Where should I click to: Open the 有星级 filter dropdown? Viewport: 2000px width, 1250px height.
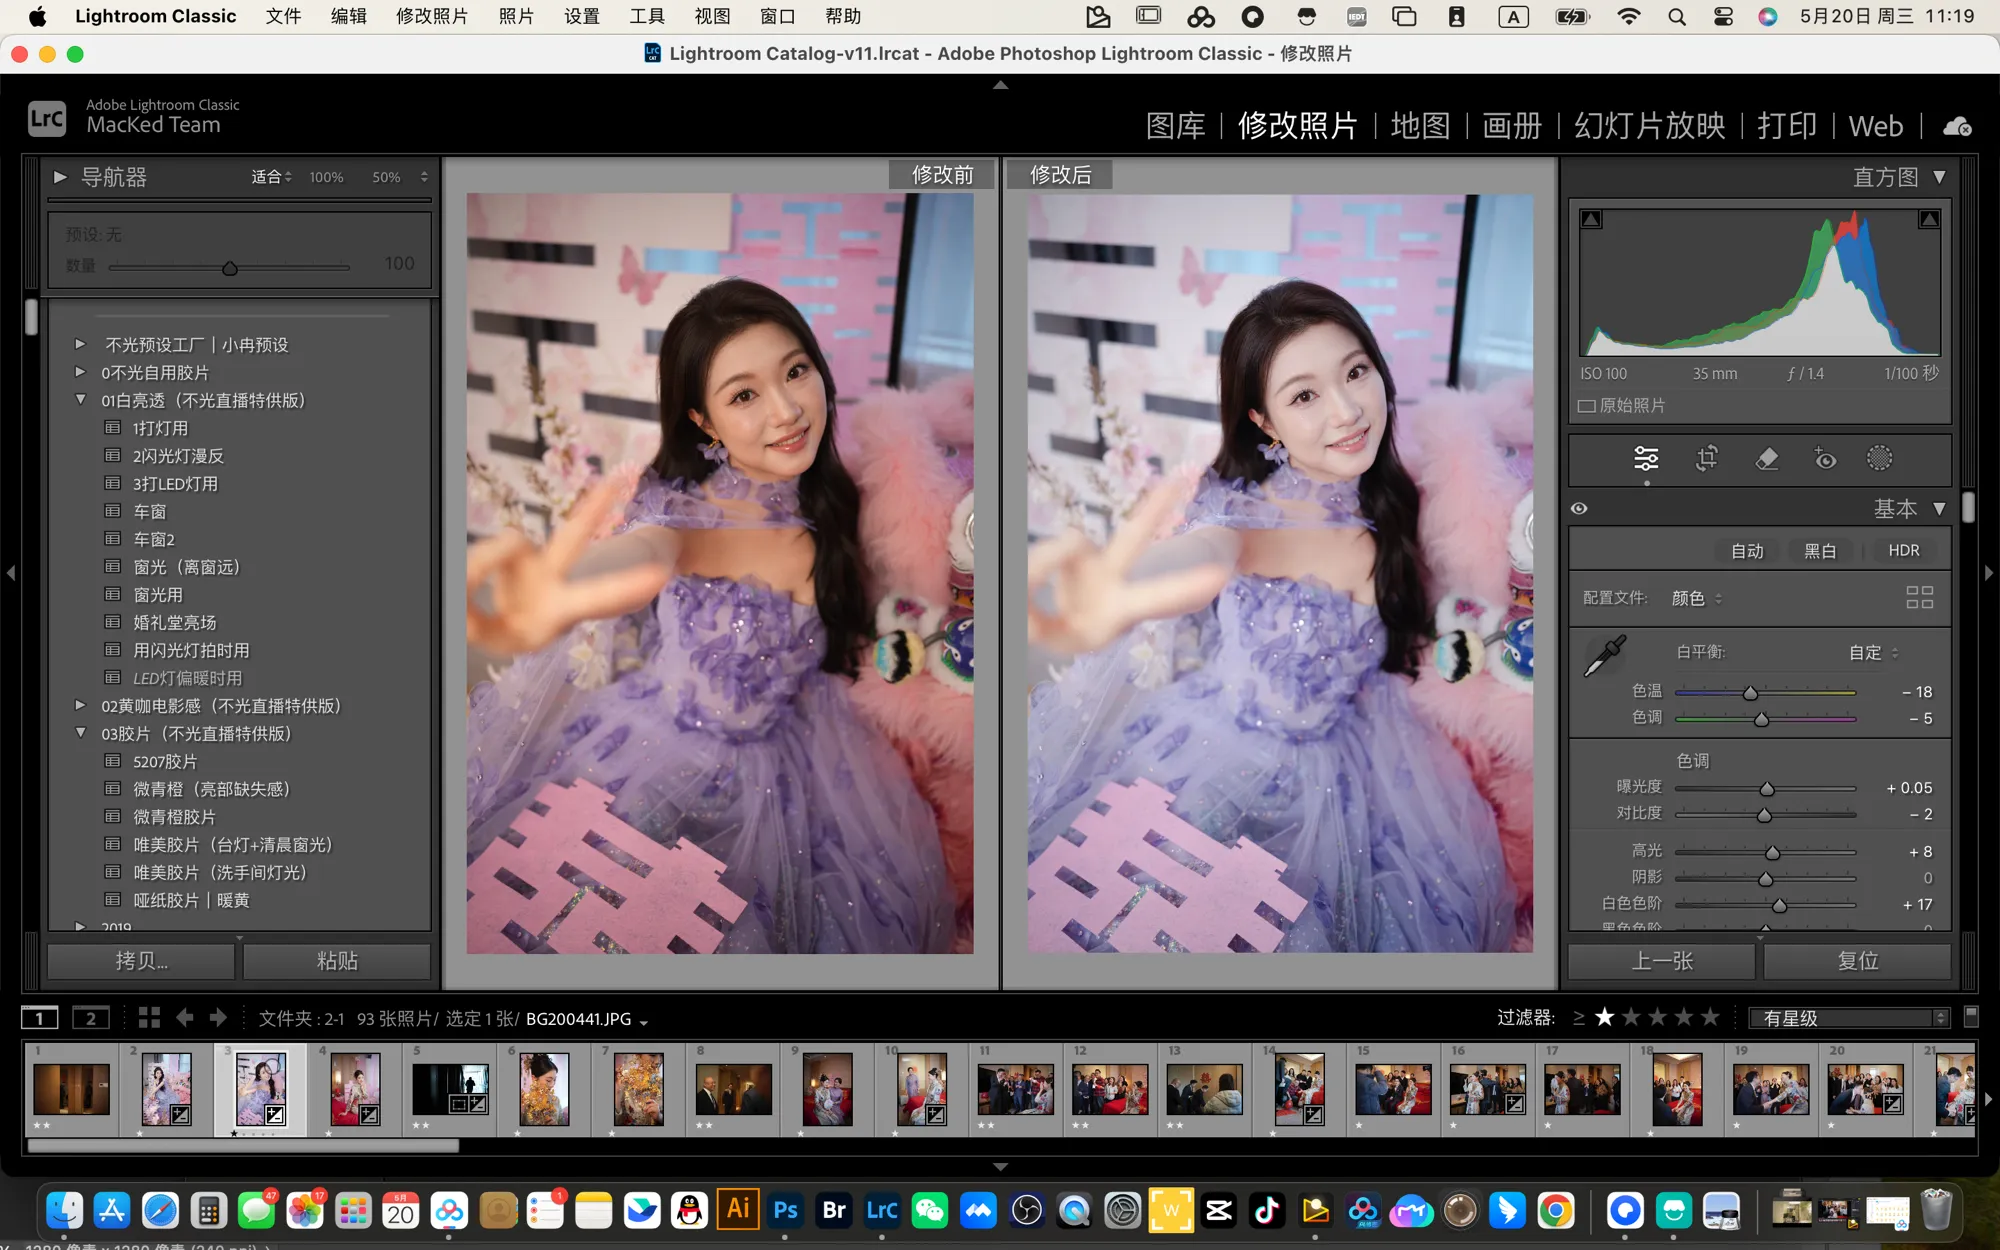(1849, 1018)
